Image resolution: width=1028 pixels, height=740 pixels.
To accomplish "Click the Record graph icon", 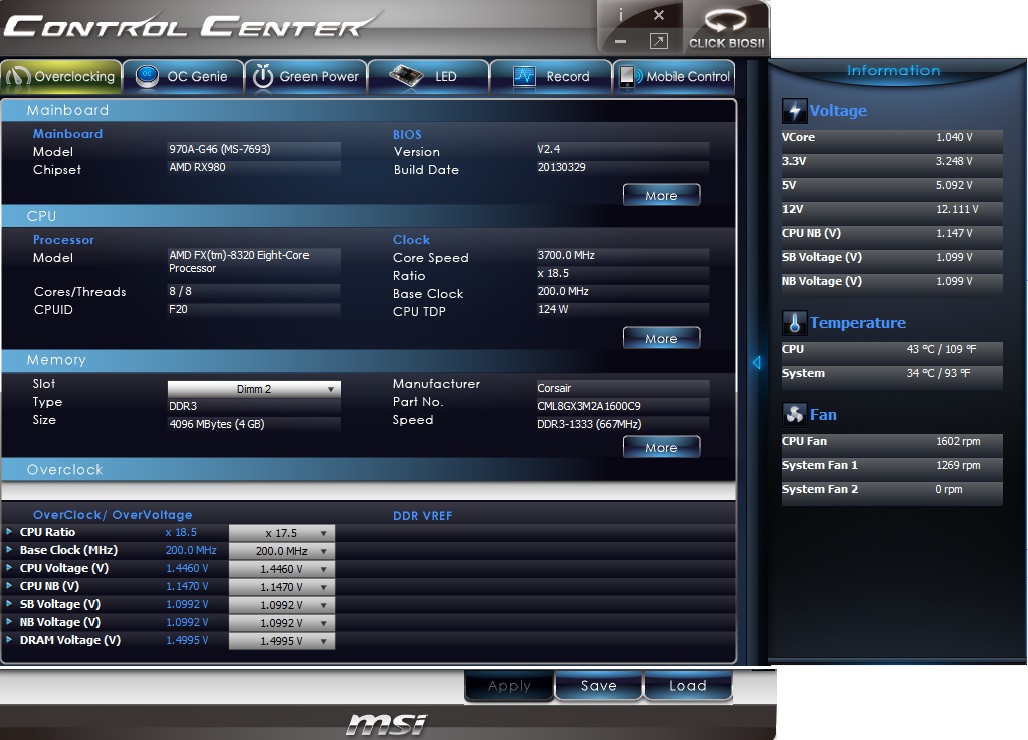I will pos(524,76).
